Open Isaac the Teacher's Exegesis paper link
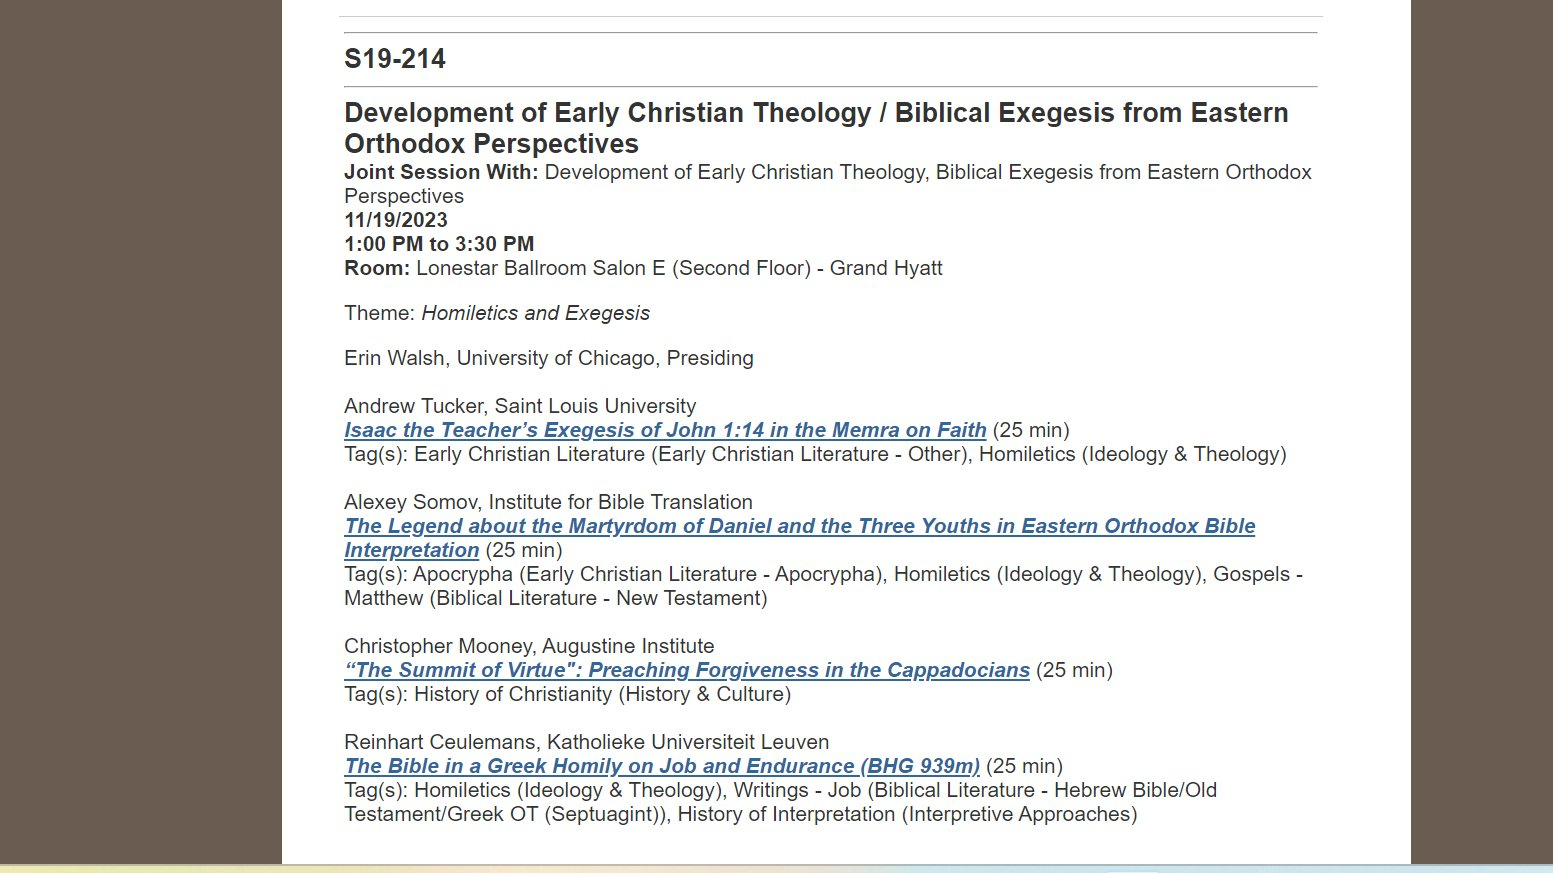Viewport: 1553px width, 873px height. coord(665,430)
